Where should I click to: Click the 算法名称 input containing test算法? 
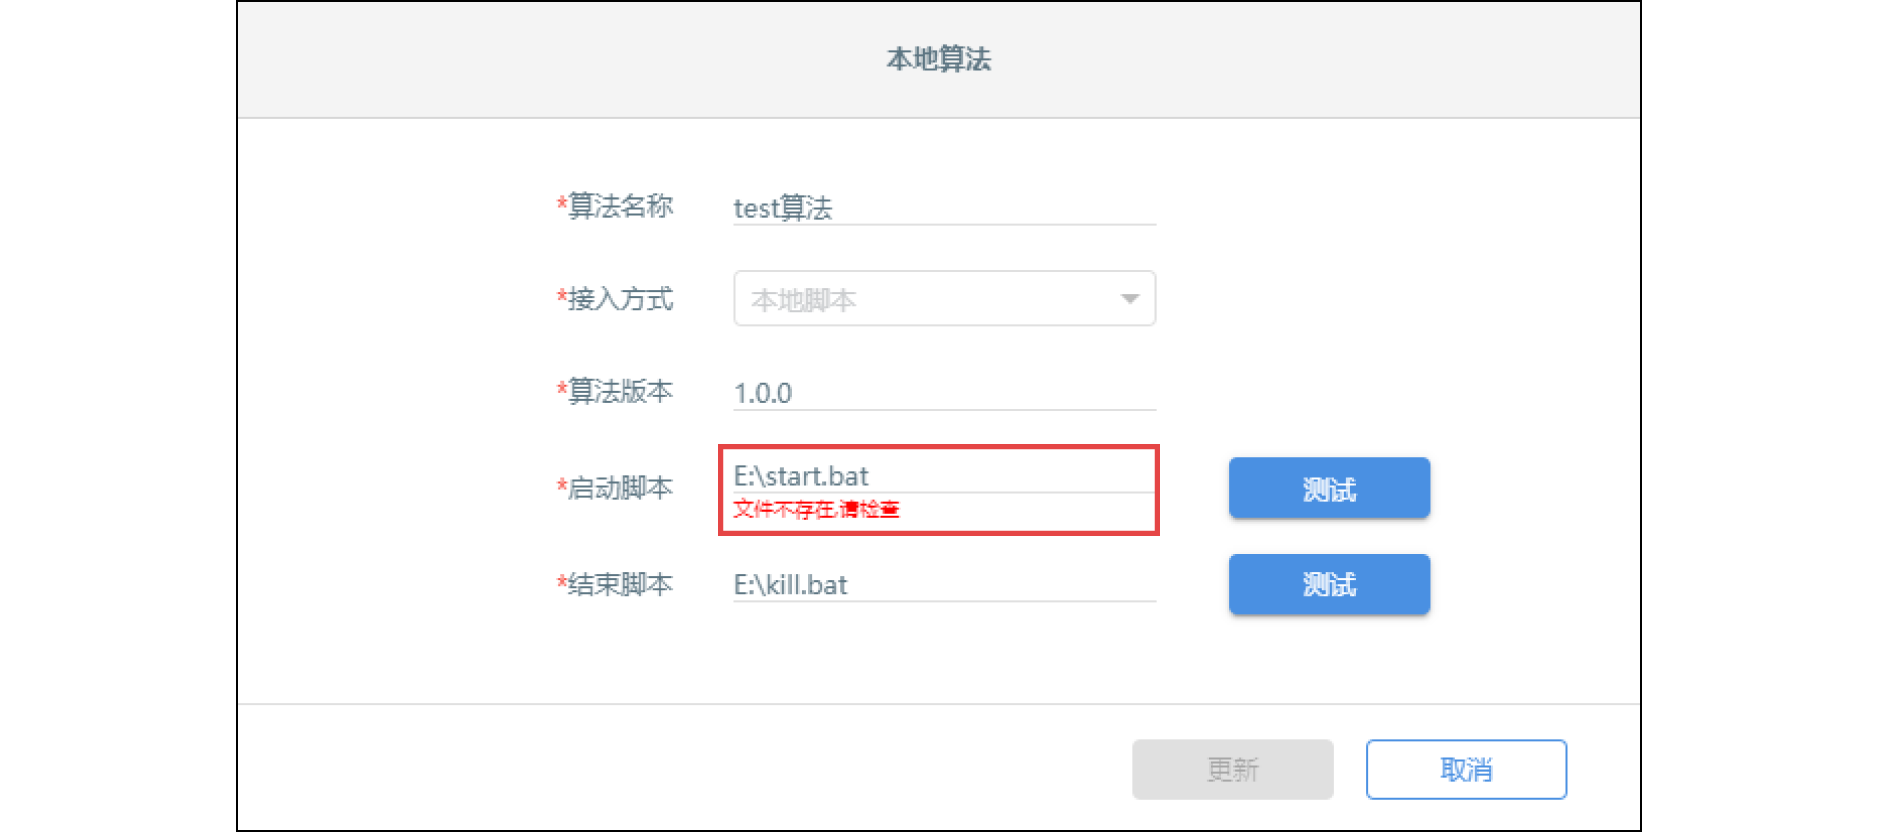(944, 208)
